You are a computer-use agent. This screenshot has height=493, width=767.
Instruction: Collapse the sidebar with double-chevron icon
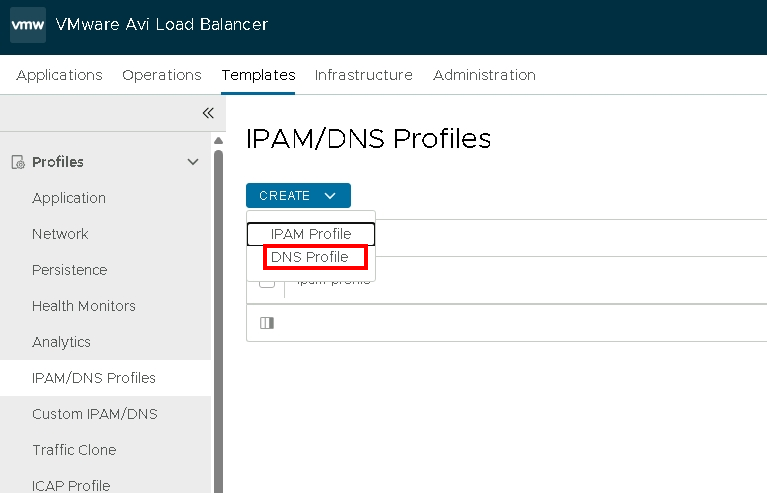[x=208, y=113]
